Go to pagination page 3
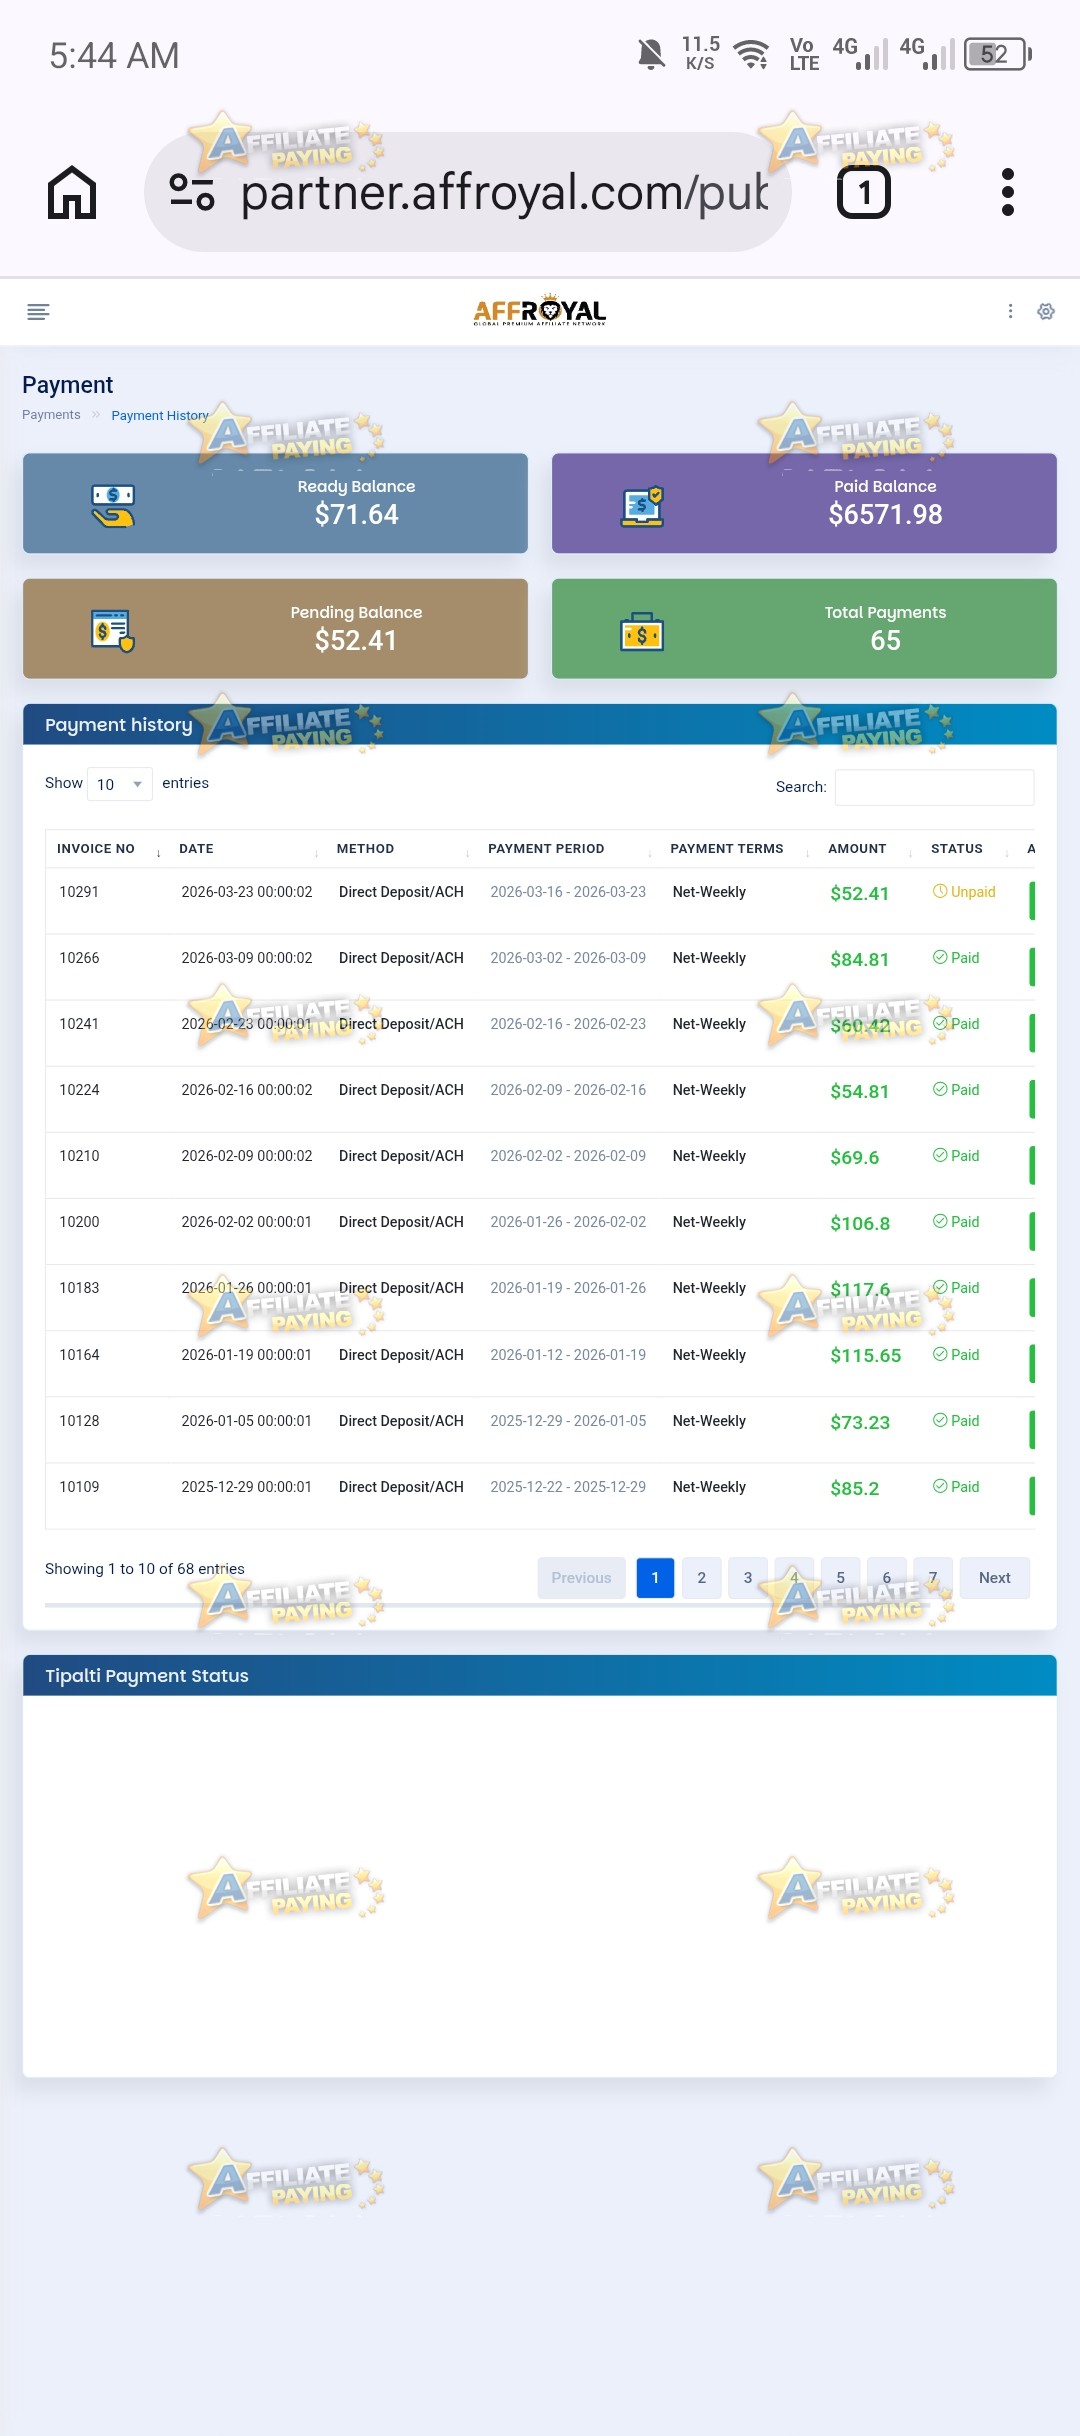The image size is (1080, 2436). [x=748, y=1578]
